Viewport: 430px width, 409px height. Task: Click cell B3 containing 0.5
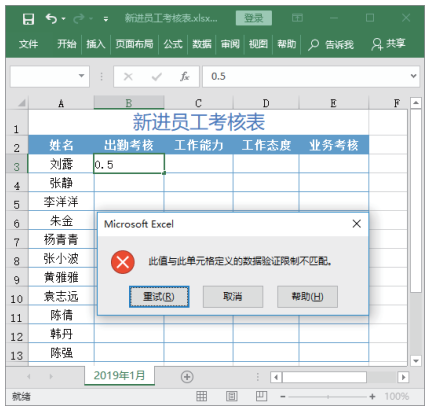129,164
